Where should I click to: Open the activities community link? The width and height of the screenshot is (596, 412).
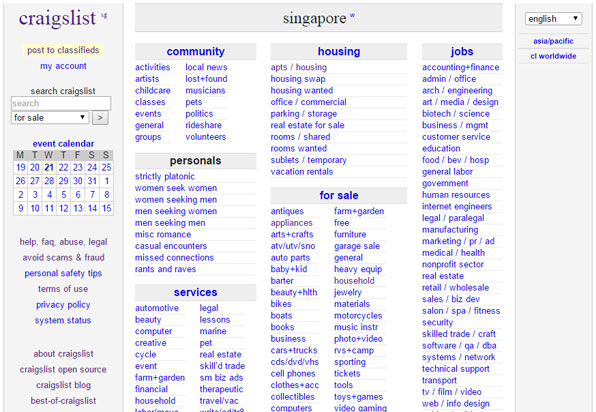tap(152, 67)
